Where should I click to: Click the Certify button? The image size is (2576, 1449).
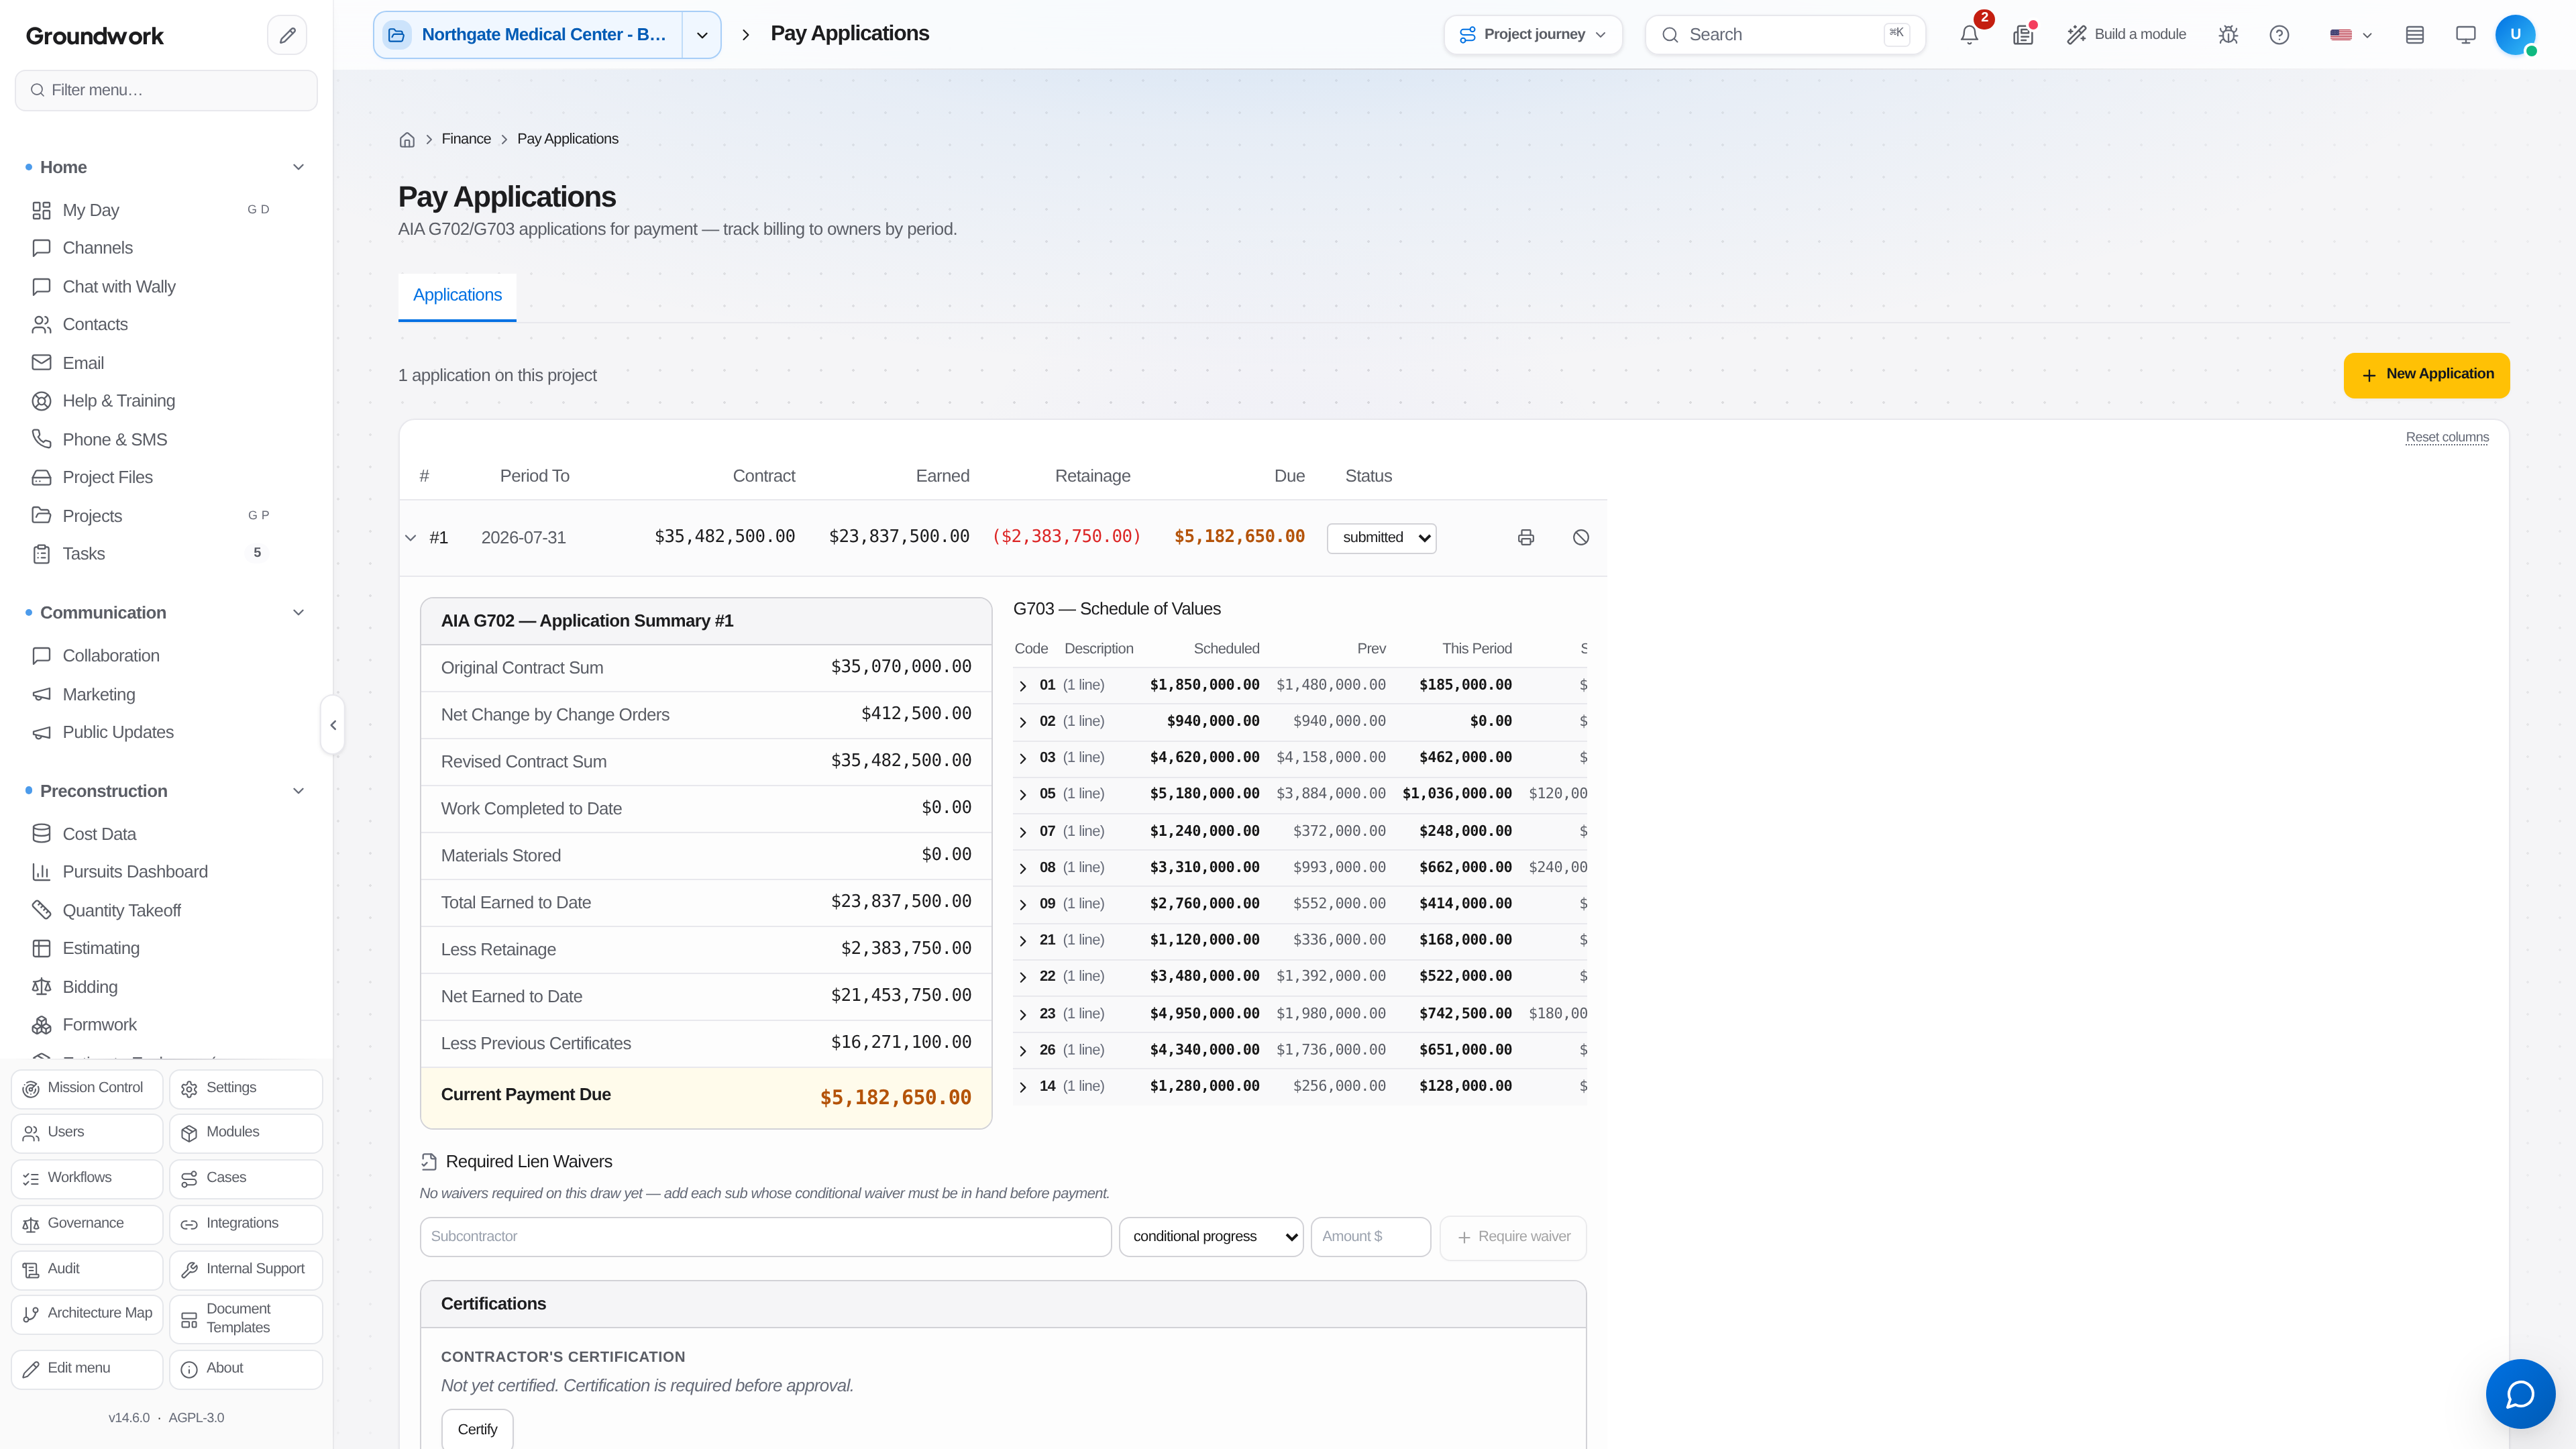point(477,1429)
